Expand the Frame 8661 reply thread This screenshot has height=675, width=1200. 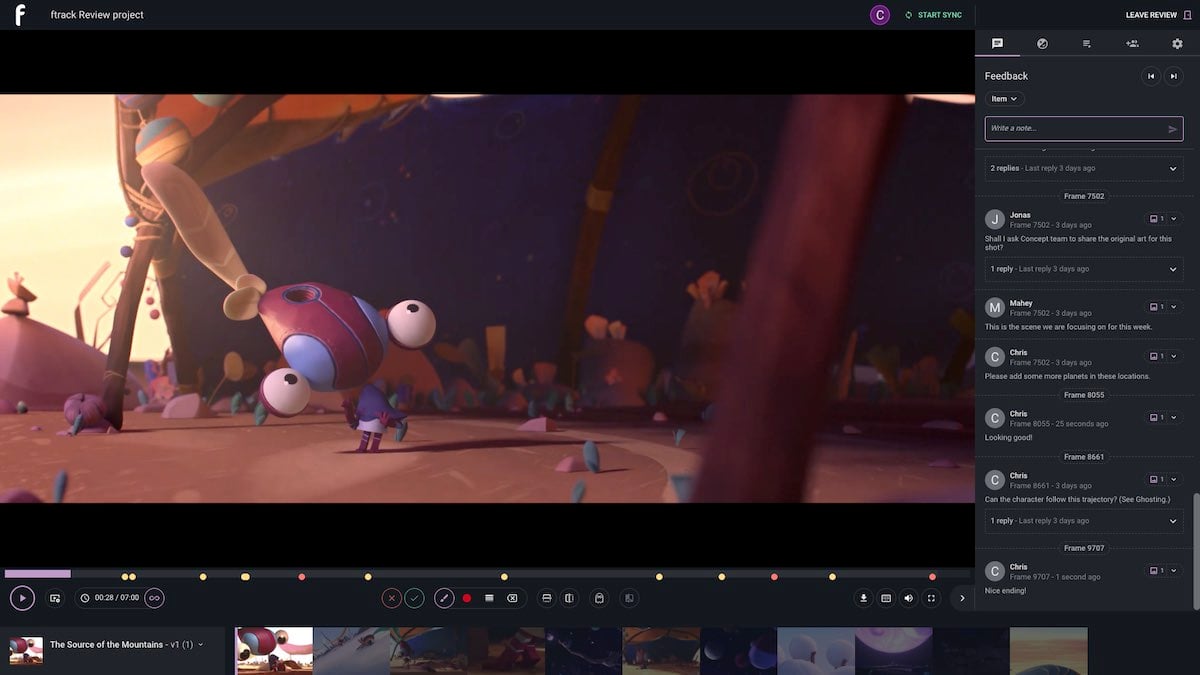pyautogui.click(x=1084, y=521)
